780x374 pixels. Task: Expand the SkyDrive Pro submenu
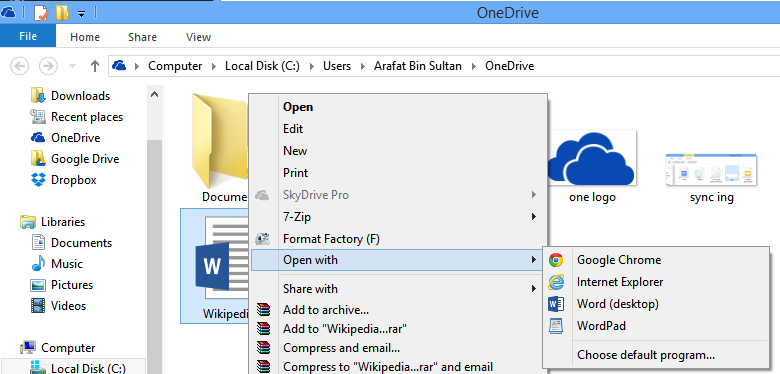(398, 195)
